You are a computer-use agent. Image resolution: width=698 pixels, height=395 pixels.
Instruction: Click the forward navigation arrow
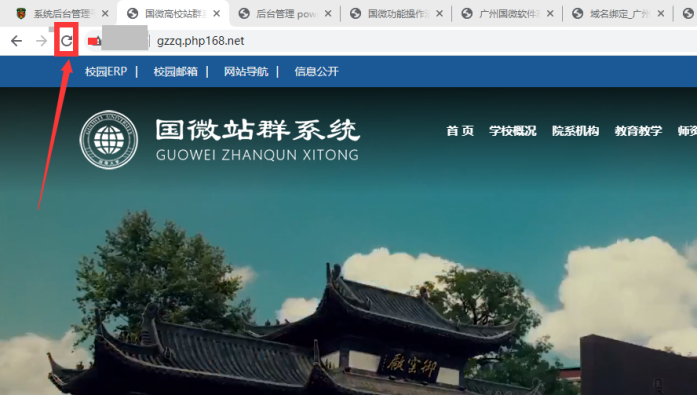tap(41, 41)
